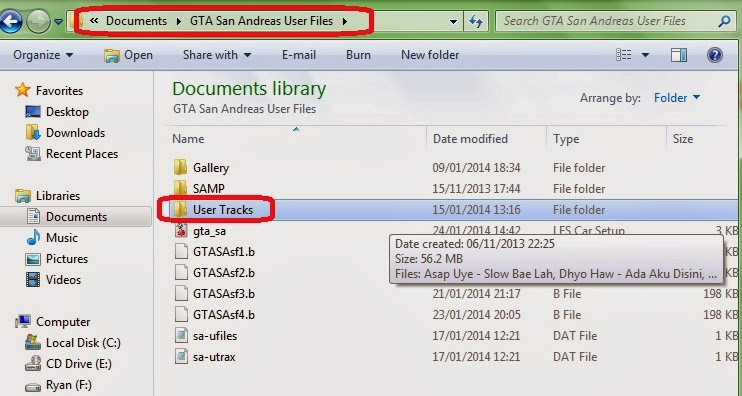Open the Arrange by Folder dropdown
This screenshot has height=396, width=742.
coord(677,97)
